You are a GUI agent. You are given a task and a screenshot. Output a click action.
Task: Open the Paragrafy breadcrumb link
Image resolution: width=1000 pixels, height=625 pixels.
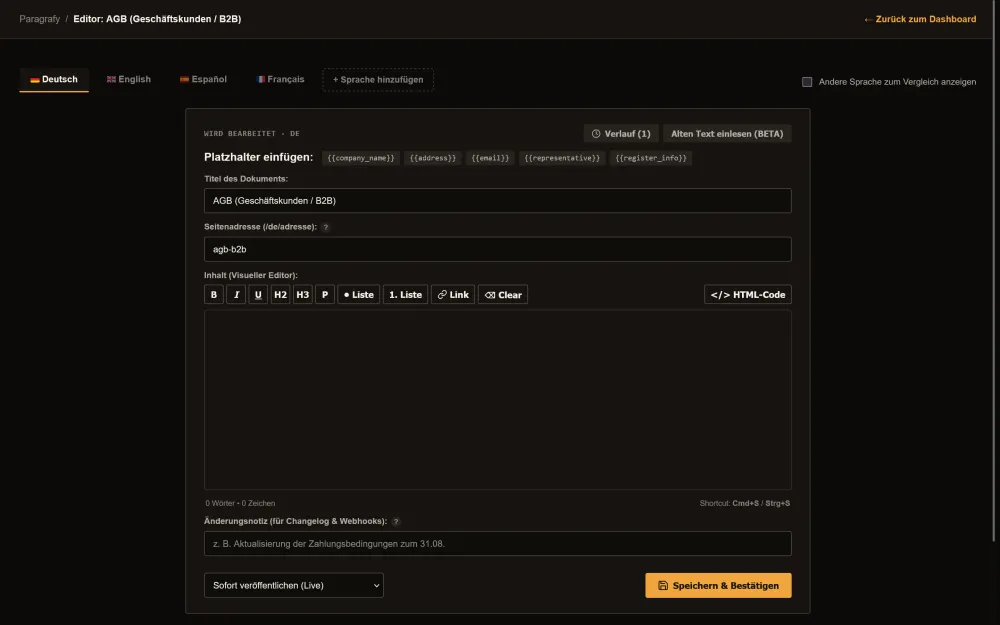pos(40,19)
